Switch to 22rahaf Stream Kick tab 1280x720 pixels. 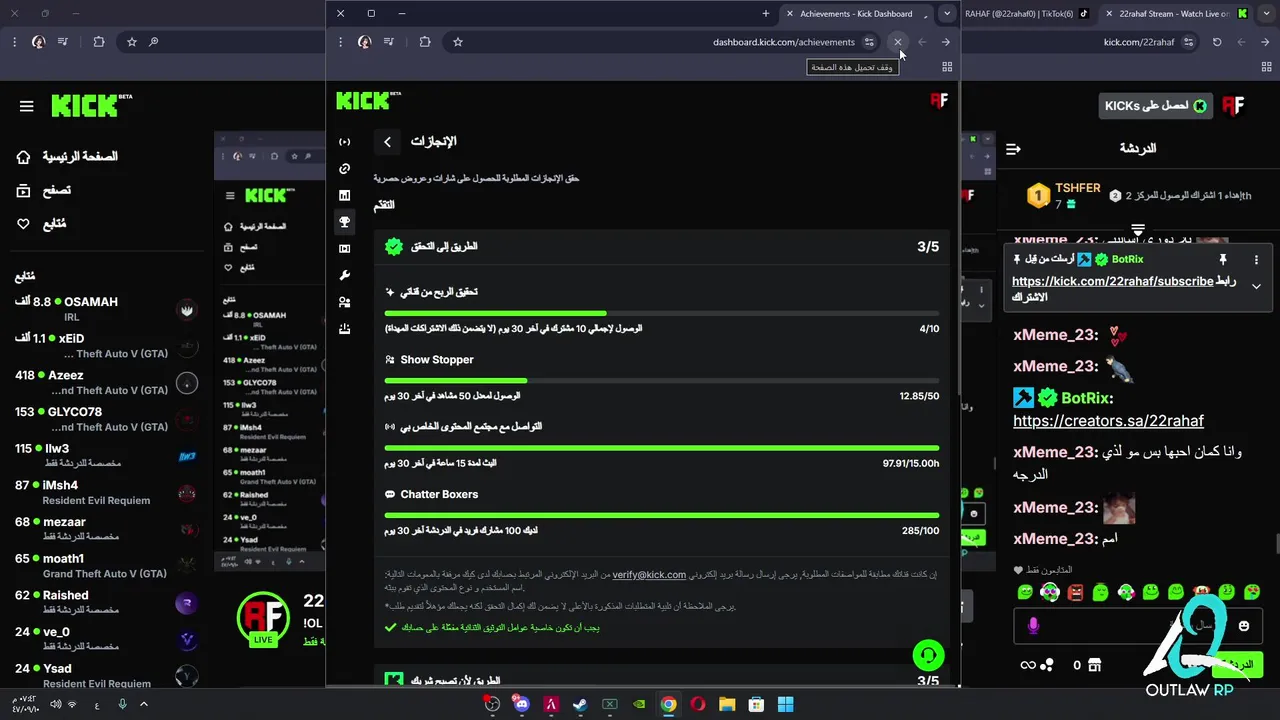coord(1175,14)
